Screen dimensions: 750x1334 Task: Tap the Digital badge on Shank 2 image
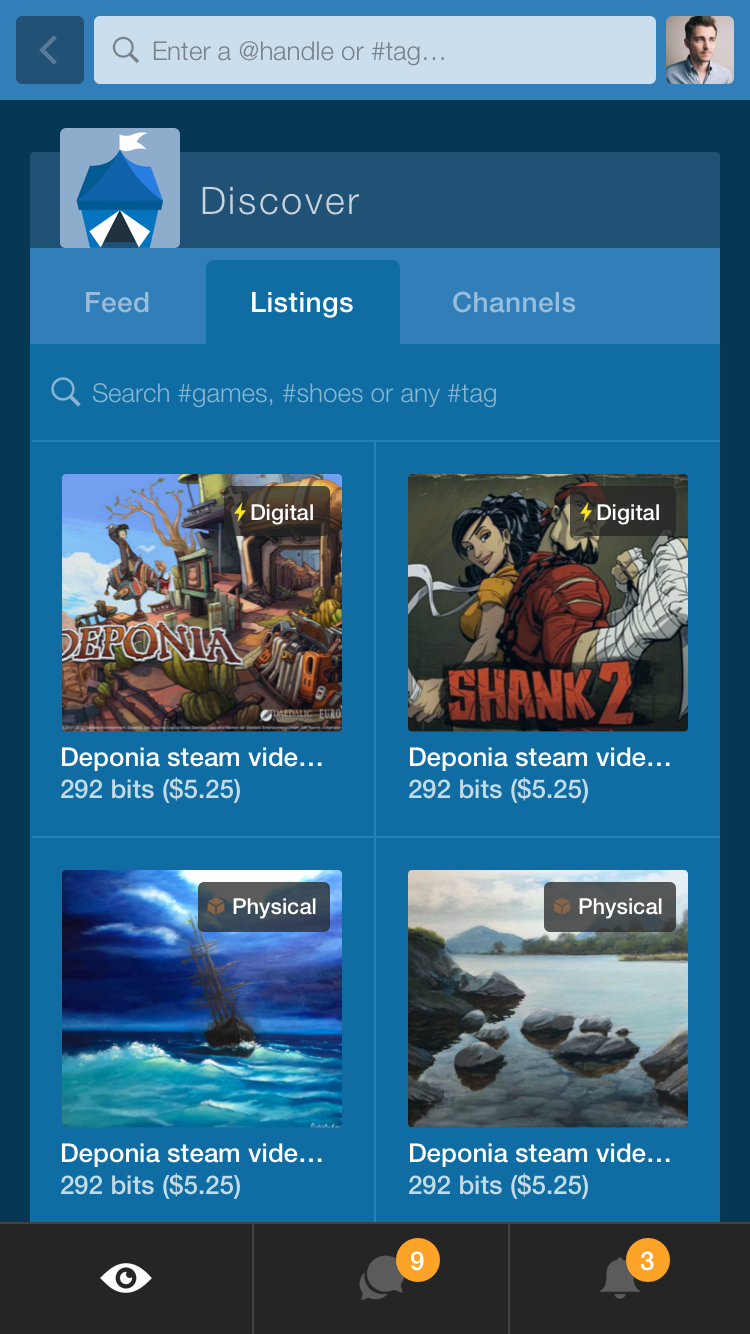pyautogui.click(x=621, y=512)
